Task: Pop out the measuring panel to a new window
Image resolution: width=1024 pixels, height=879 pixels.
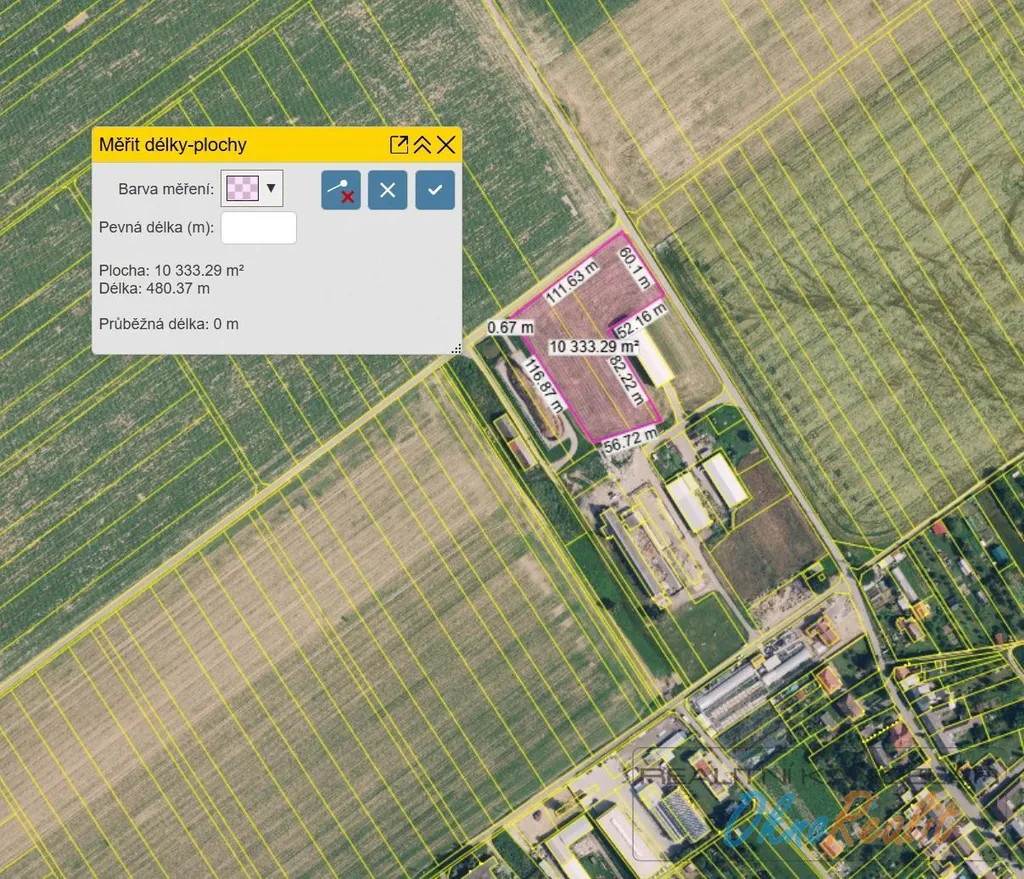Action: [399, 145]
